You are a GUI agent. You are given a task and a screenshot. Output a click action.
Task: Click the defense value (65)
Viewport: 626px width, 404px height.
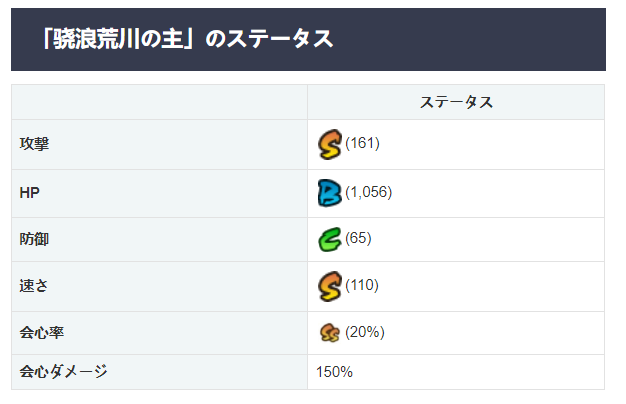[359, 238]
